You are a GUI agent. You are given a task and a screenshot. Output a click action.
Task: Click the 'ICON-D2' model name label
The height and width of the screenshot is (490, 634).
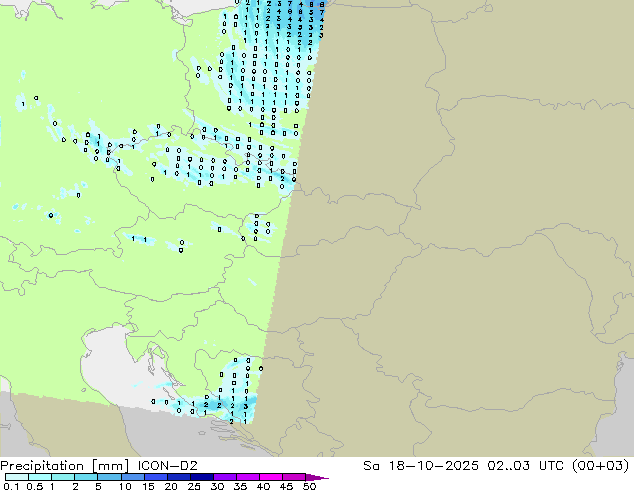click(x=167, y=466)
